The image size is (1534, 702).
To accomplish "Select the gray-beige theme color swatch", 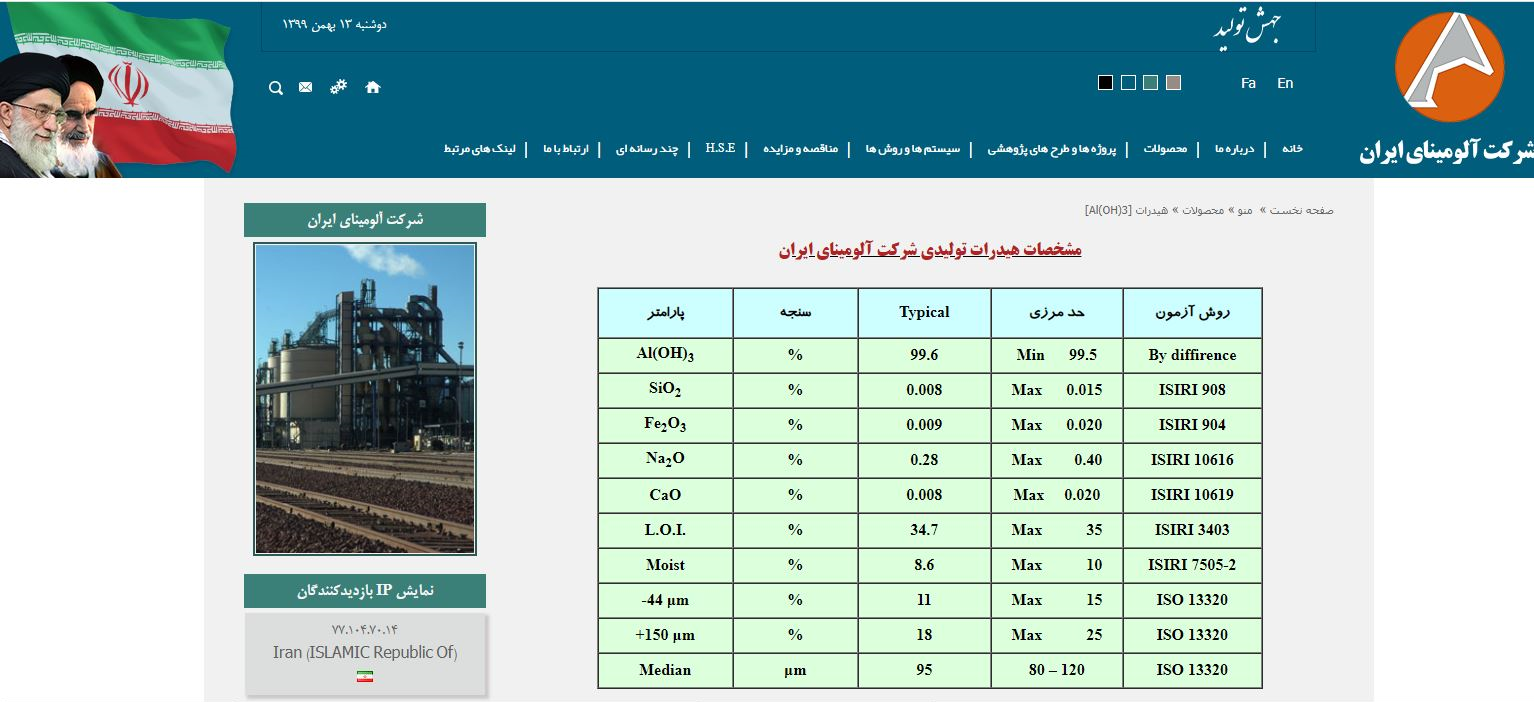I will tap(1174, 83).
